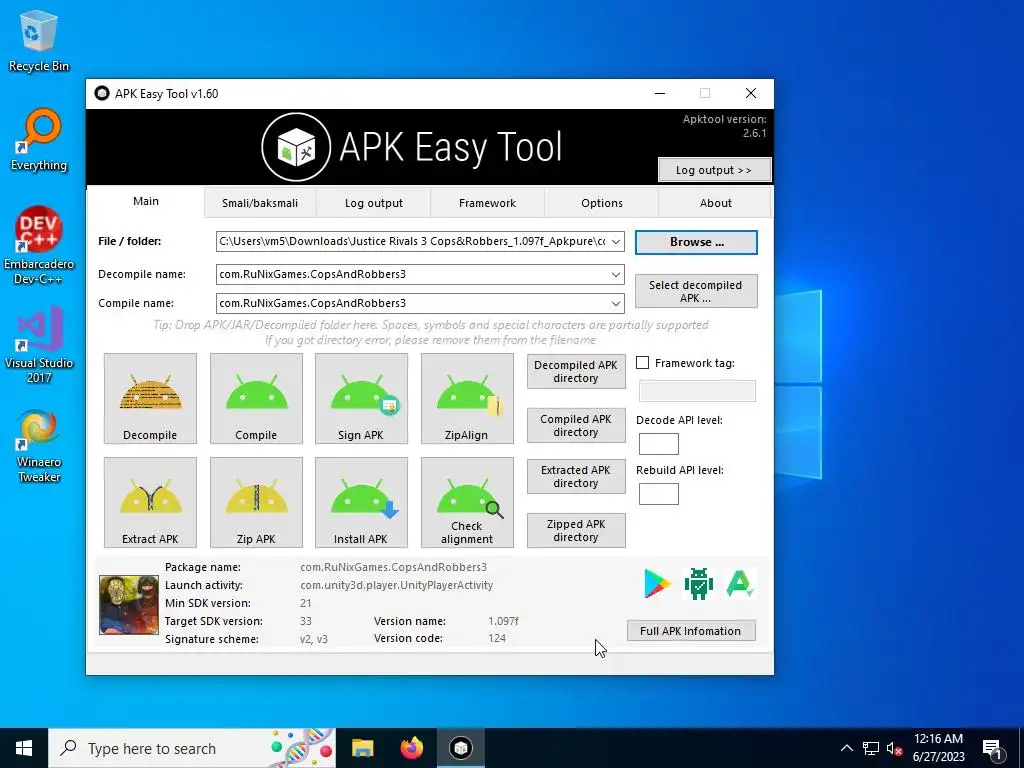Expand the File / folder dropdown
This screenshot has width=1024, height=768.
(x=616, y=242)
